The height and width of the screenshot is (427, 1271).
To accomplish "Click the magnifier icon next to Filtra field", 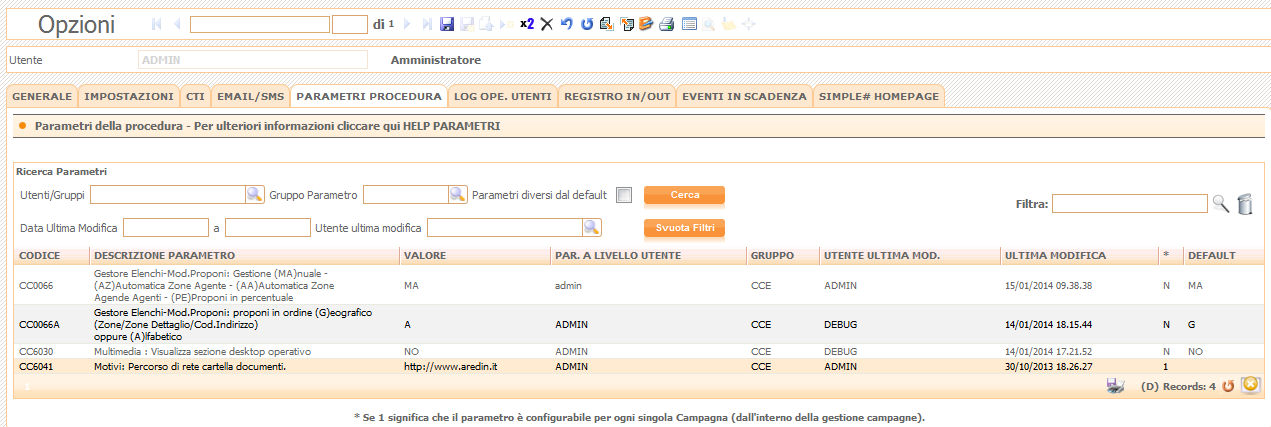I will point(1220,204).
